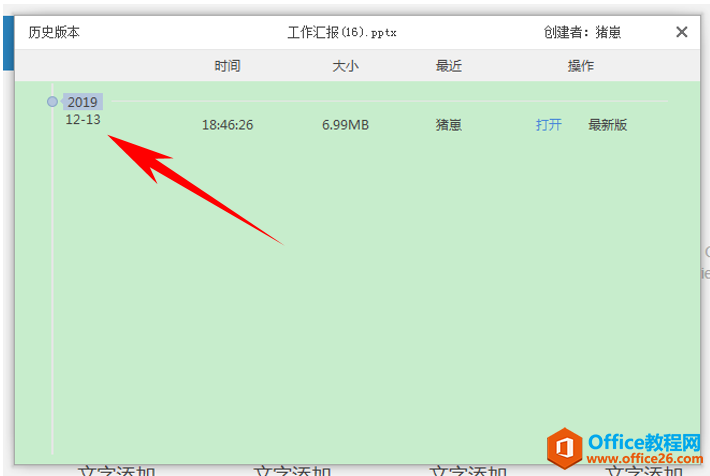Click the 最近 column header
The width and height of the screenshot is (710, 476).
pos(449,66)
